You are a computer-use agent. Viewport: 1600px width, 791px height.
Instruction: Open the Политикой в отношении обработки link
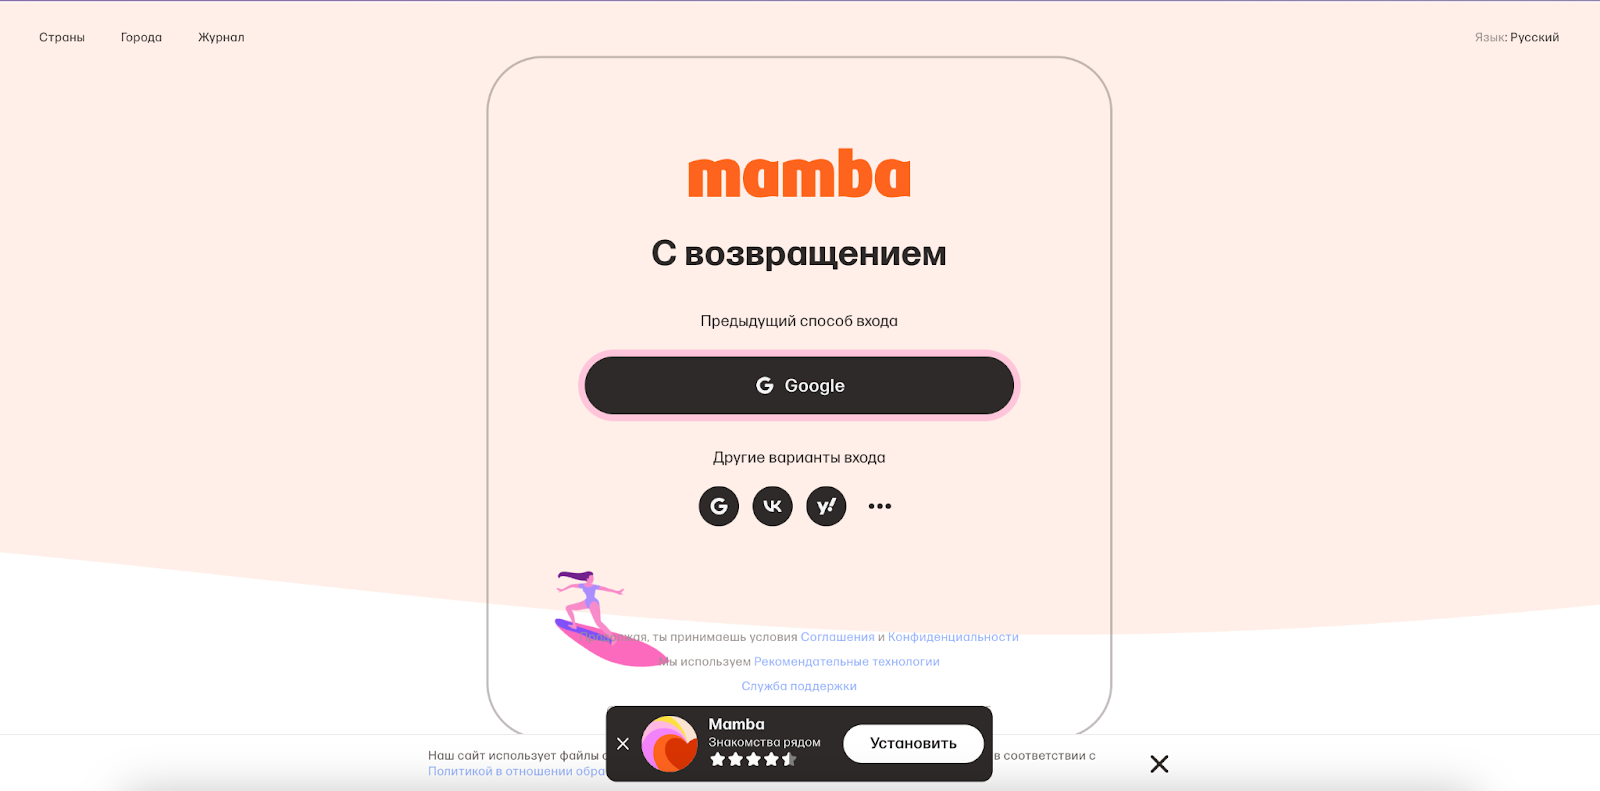click(517, 771)
